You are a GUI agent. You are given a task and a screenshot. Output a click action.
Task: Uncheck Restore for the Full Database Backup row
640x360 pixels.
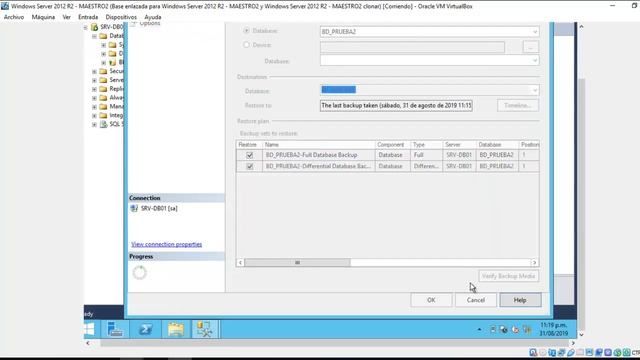coord(249,155)
